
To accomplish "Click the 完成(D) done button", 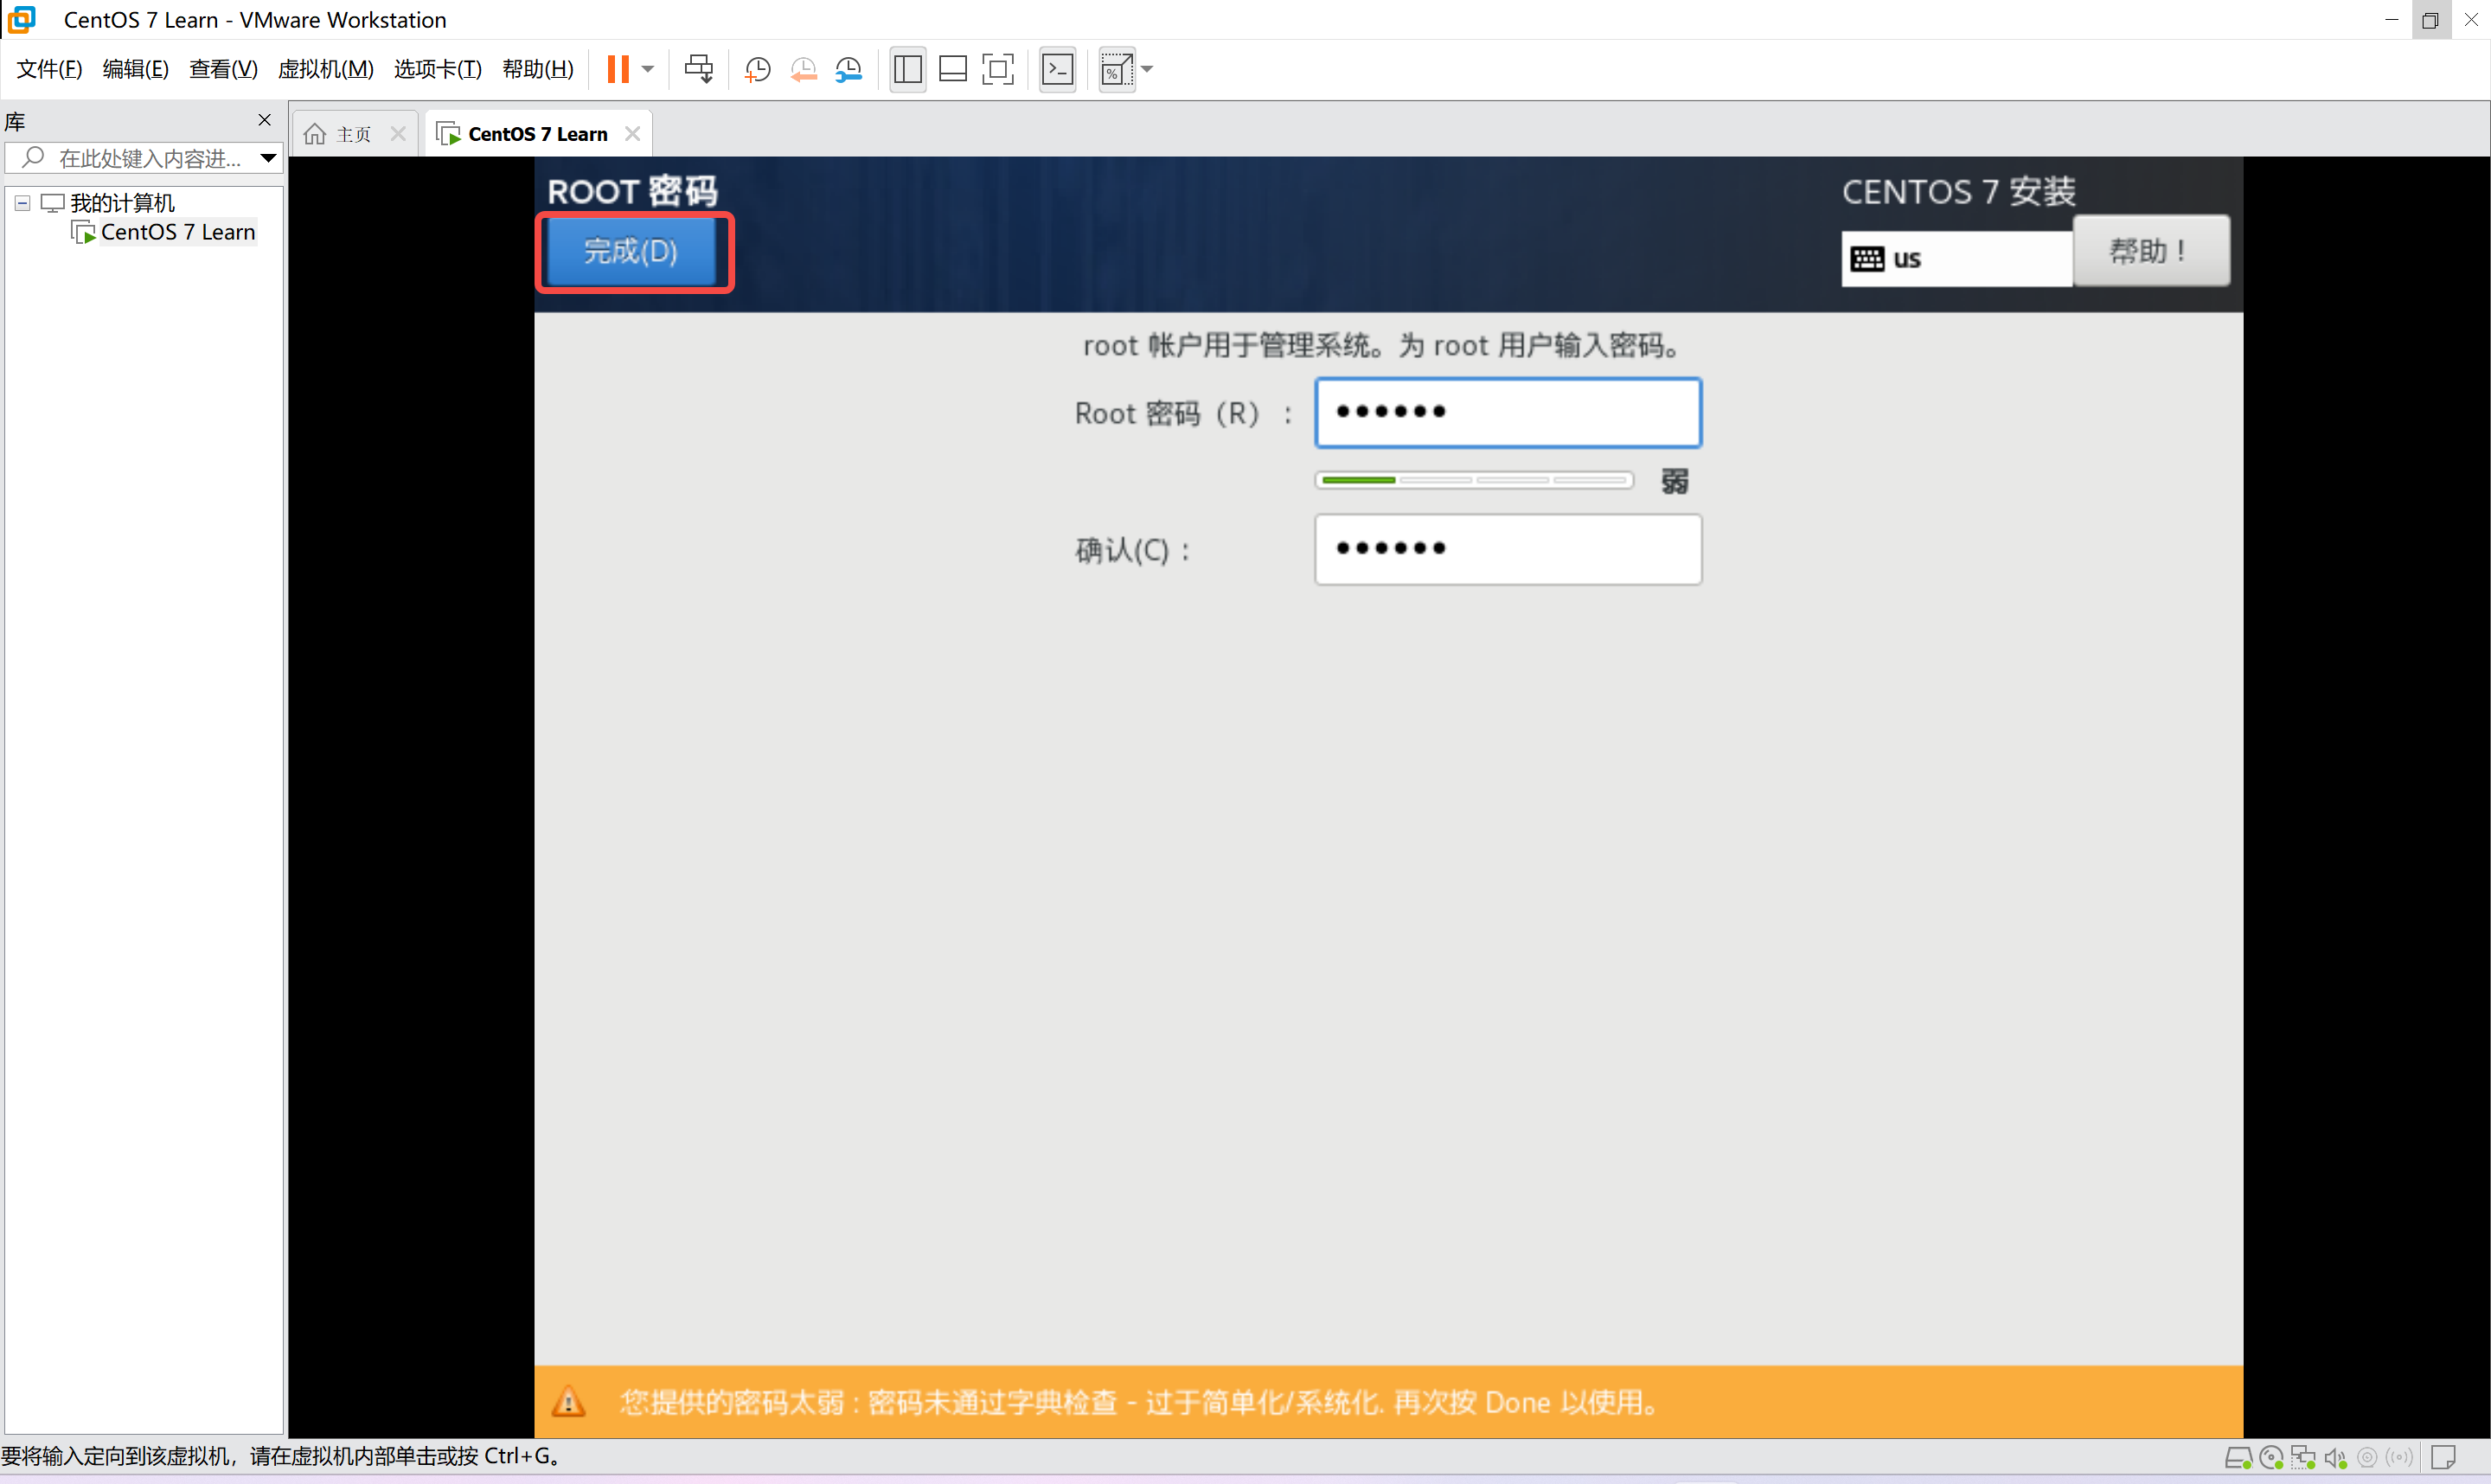I will (631, 251).
